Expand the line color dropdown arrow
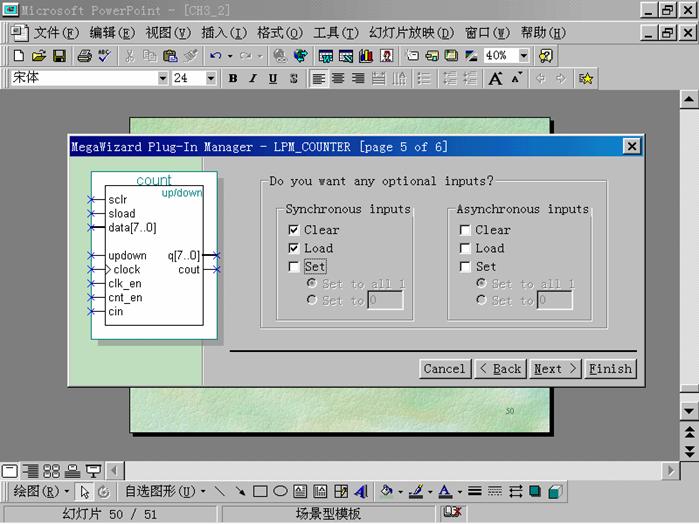 (430, 492)
